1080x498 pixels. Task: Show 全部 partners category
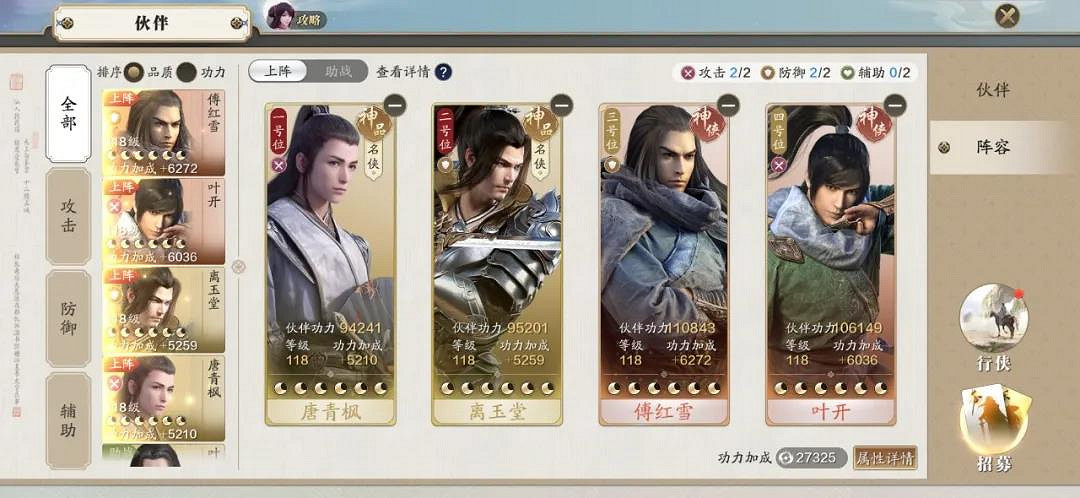[x=68, y=114]
